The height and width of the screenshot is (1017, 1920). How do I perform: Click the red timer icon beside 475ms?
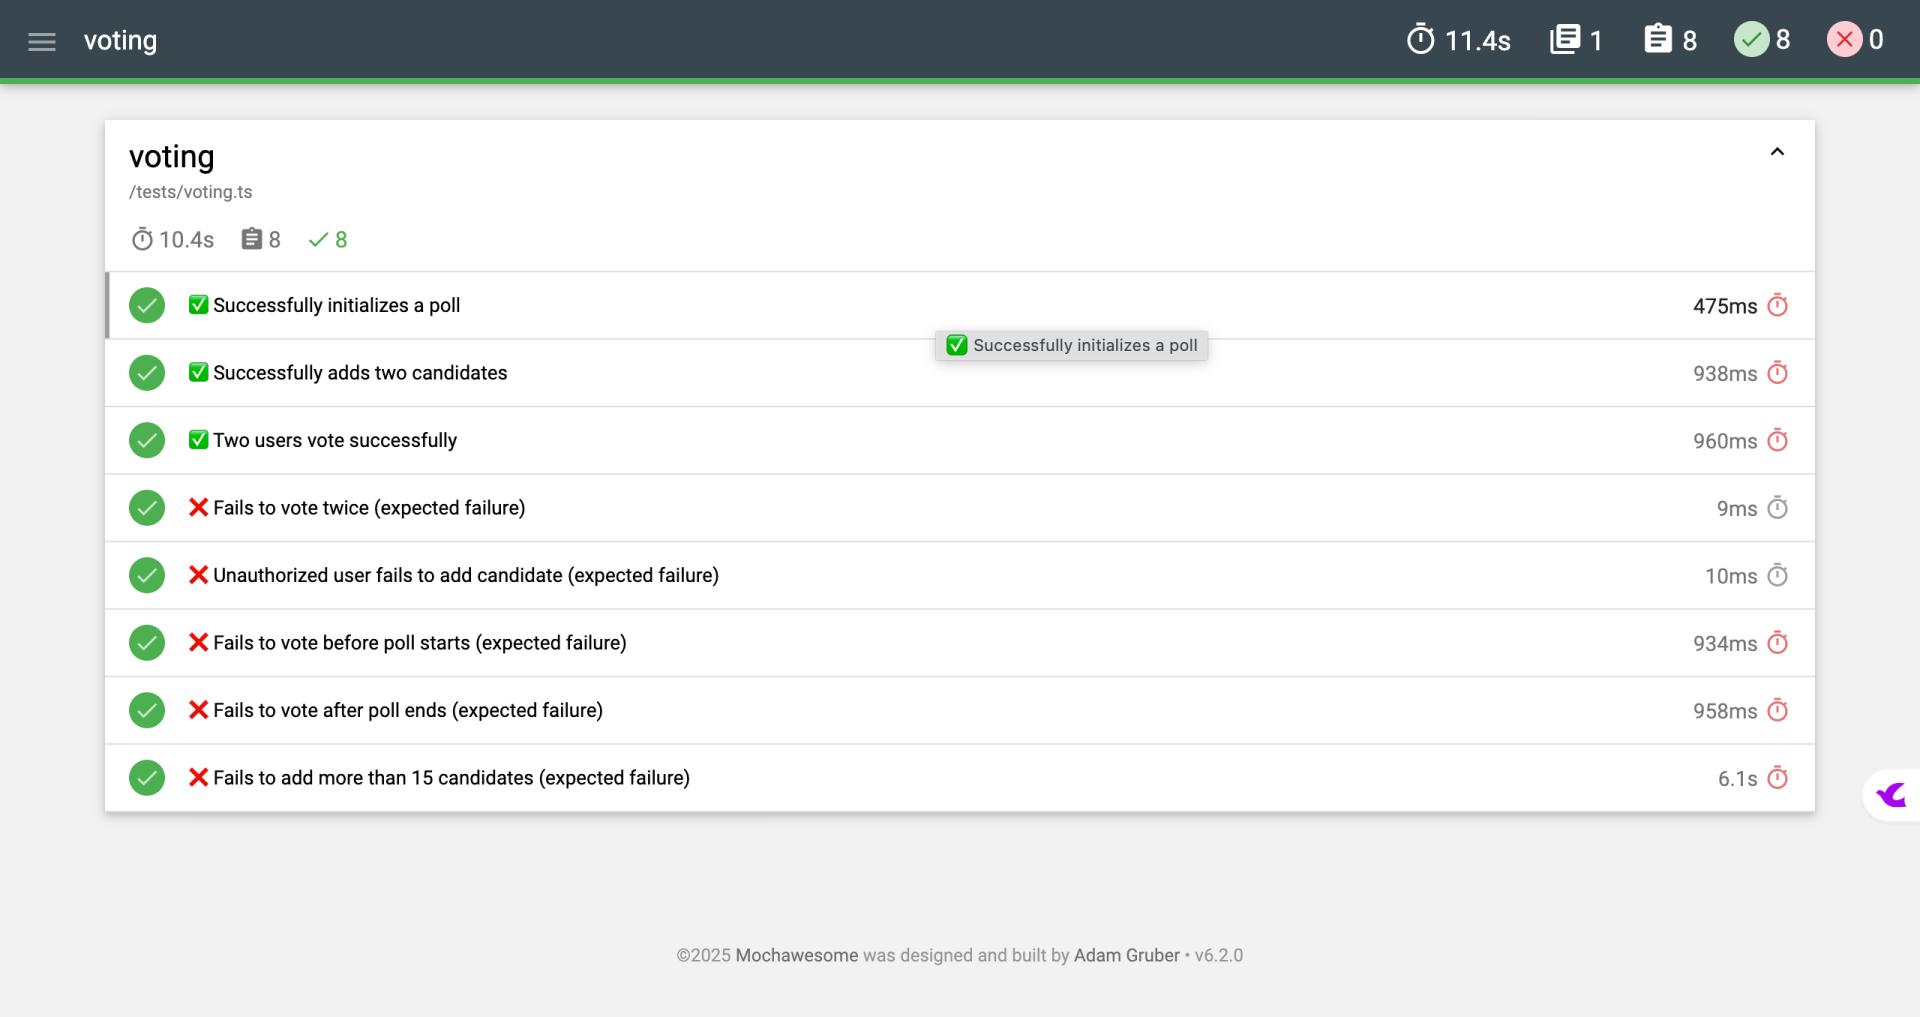(1777, 305)
